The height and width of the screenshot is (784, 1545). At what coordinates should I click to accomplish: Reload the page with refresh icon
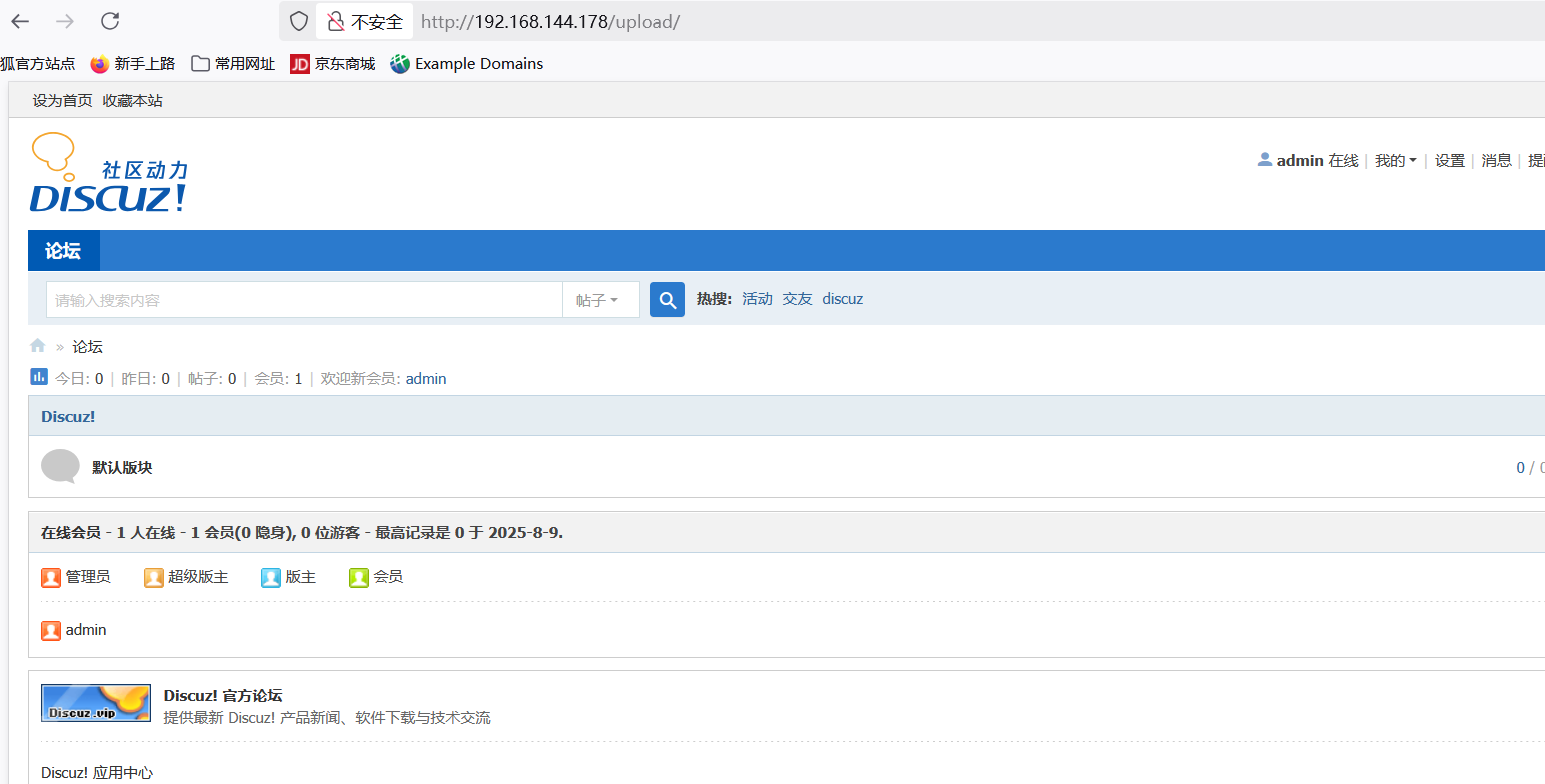coord(111,21)
